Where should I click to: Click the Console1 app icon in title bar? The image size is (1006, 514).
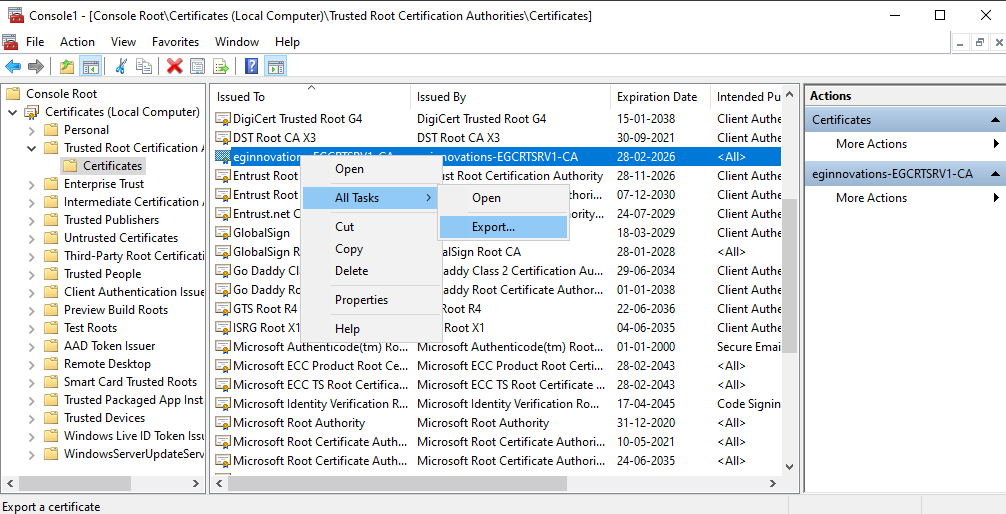point(15,15)
